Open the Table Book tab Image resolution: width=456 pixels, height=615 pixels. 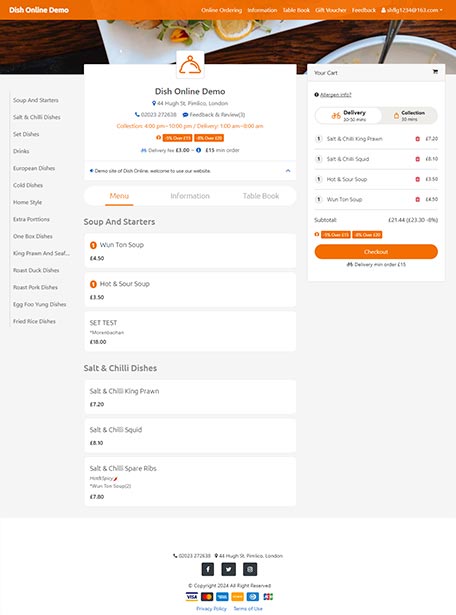click(261, 196)
